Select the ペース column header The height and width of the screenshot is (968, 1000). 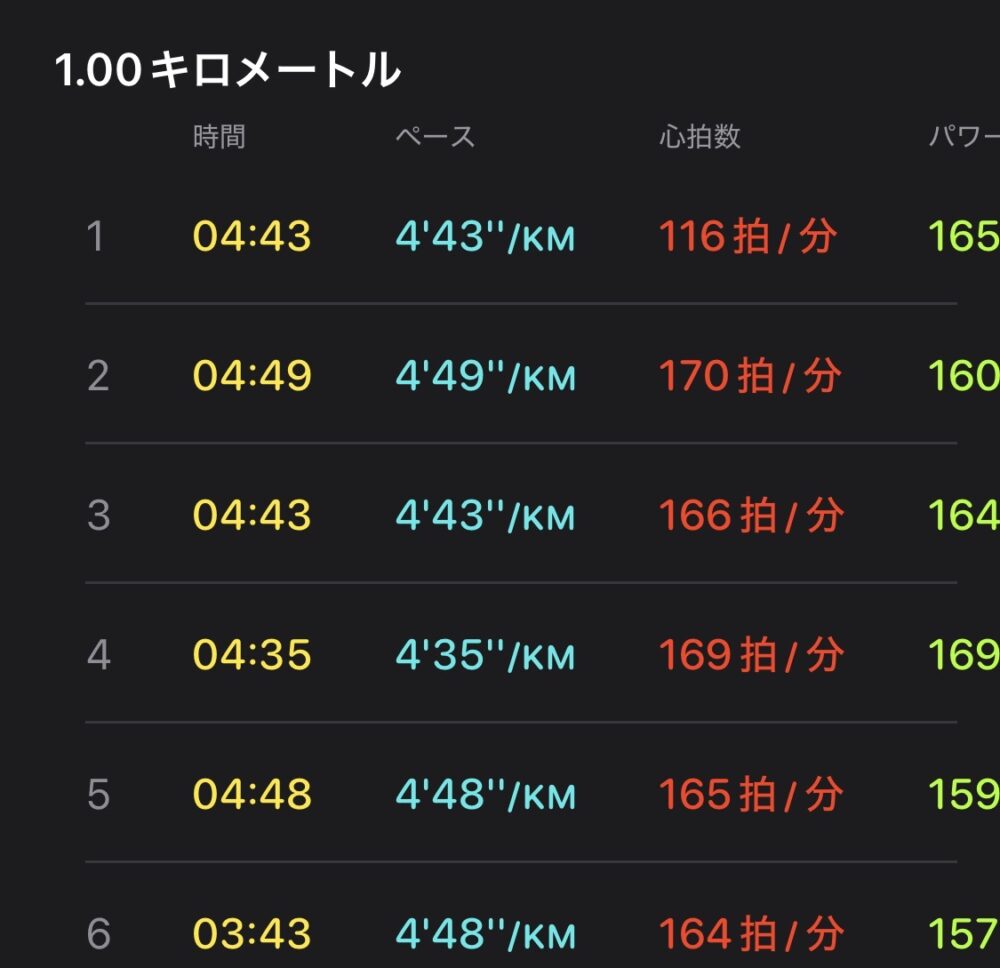(x=435, y=136)
